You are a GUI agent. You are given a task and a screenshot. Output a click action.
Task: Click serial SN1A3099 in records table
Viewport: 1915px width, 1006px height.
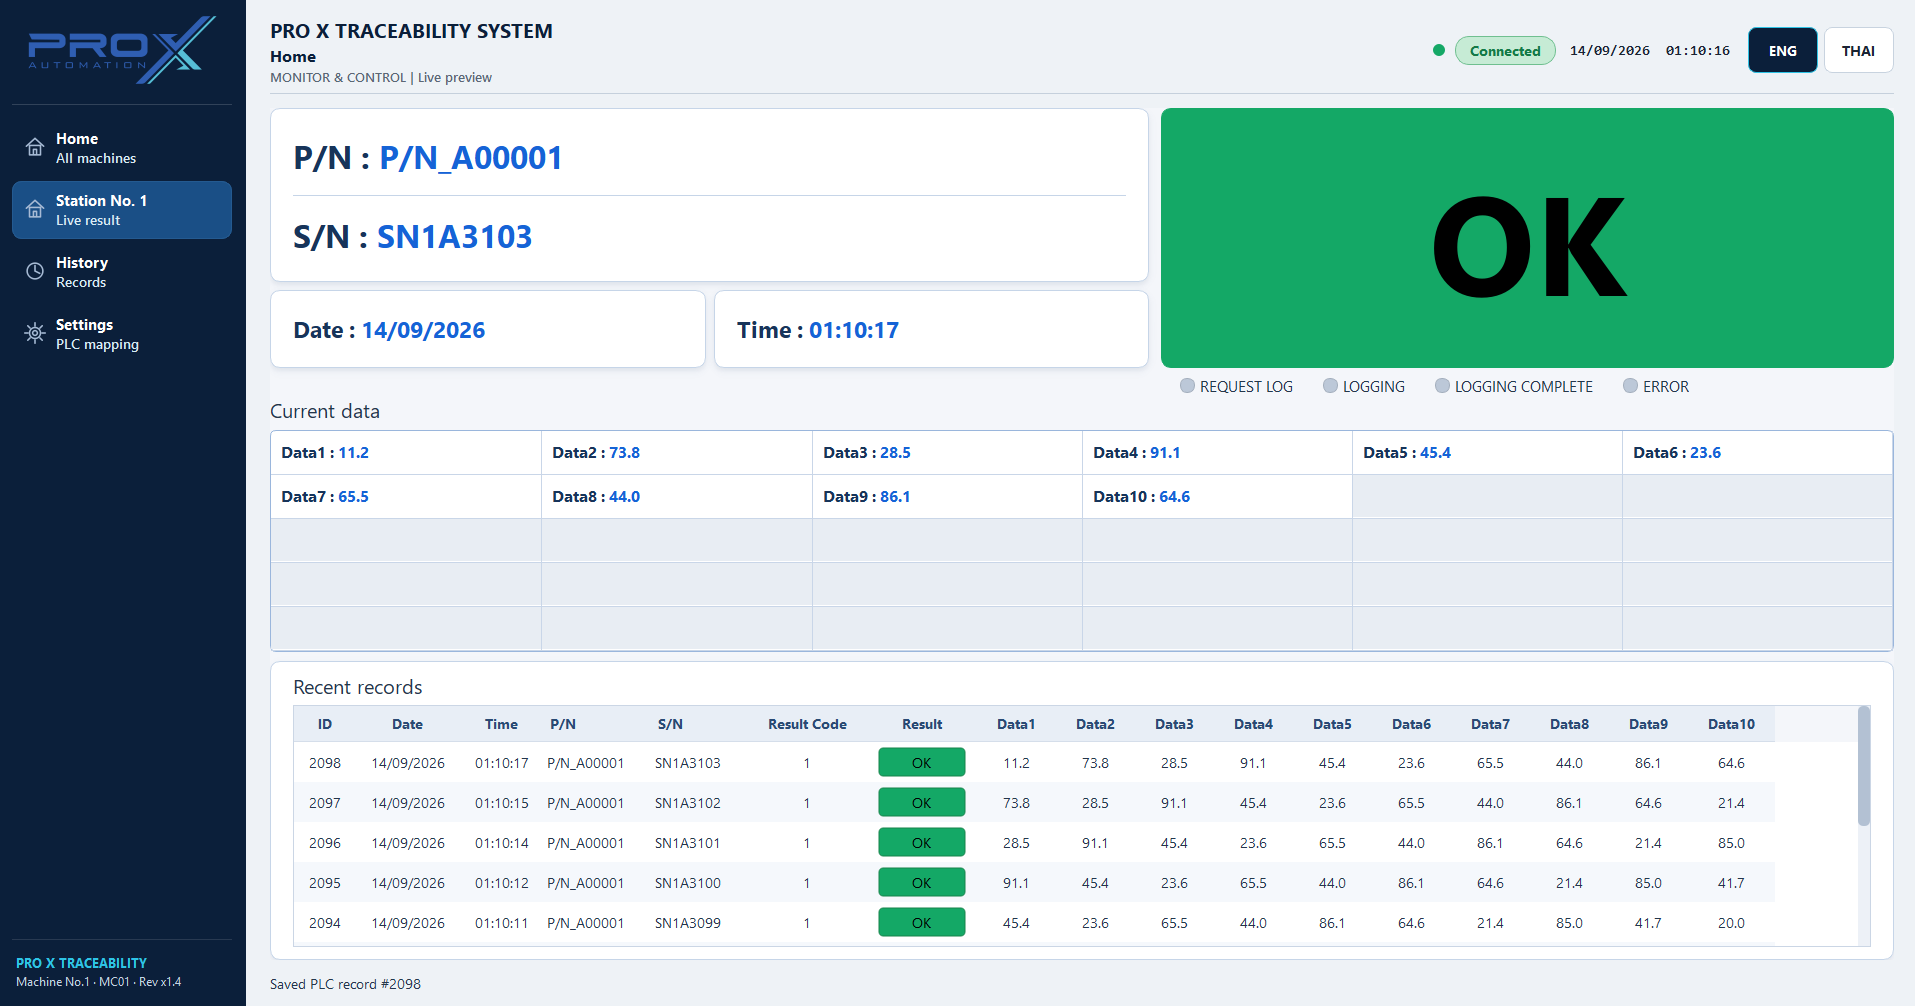(688, 923)
